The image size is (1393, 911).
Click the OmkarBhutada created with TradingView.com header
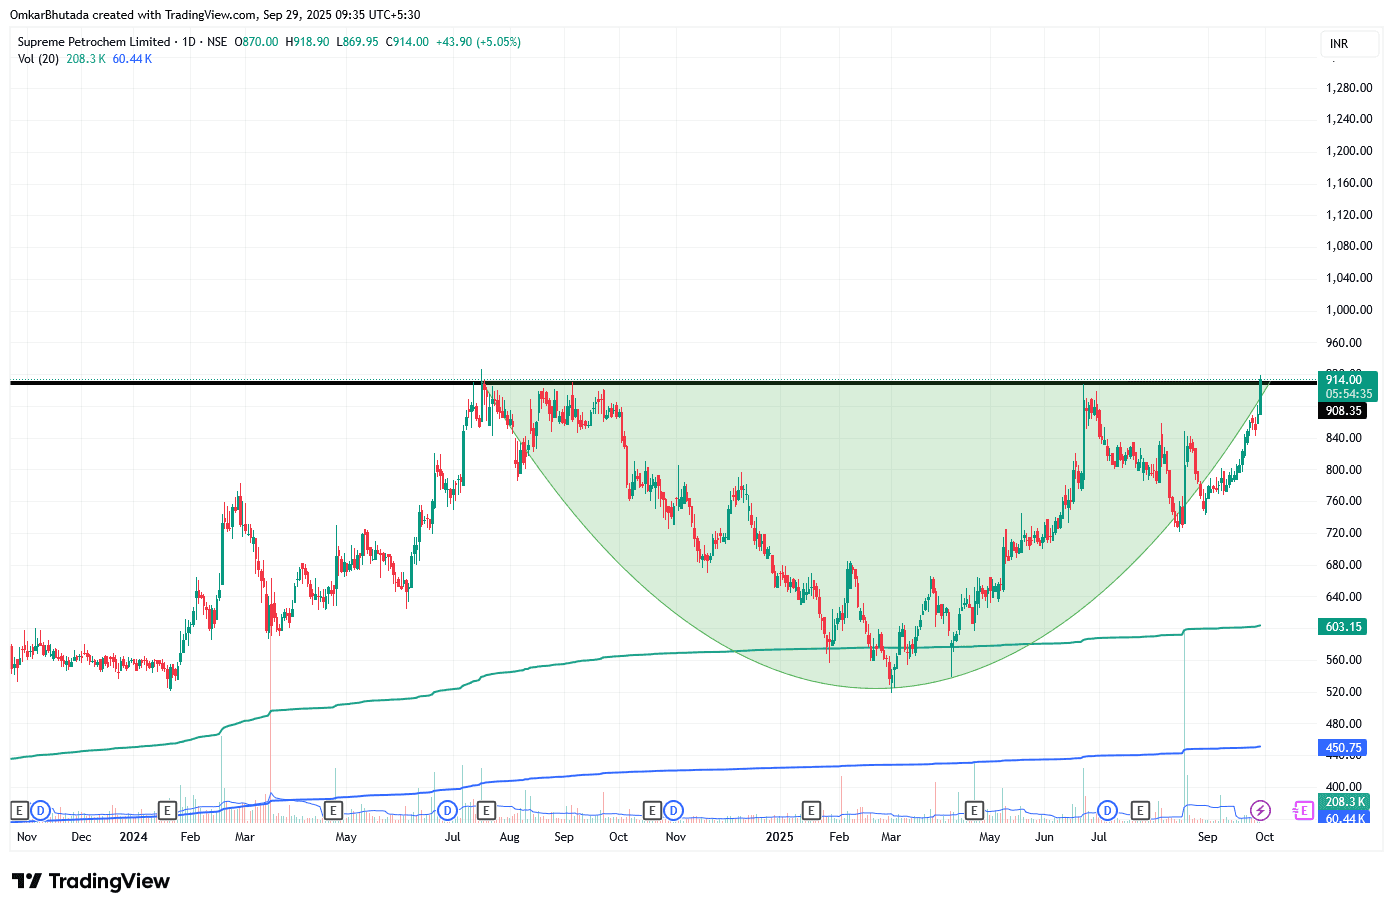click(215, 15)
